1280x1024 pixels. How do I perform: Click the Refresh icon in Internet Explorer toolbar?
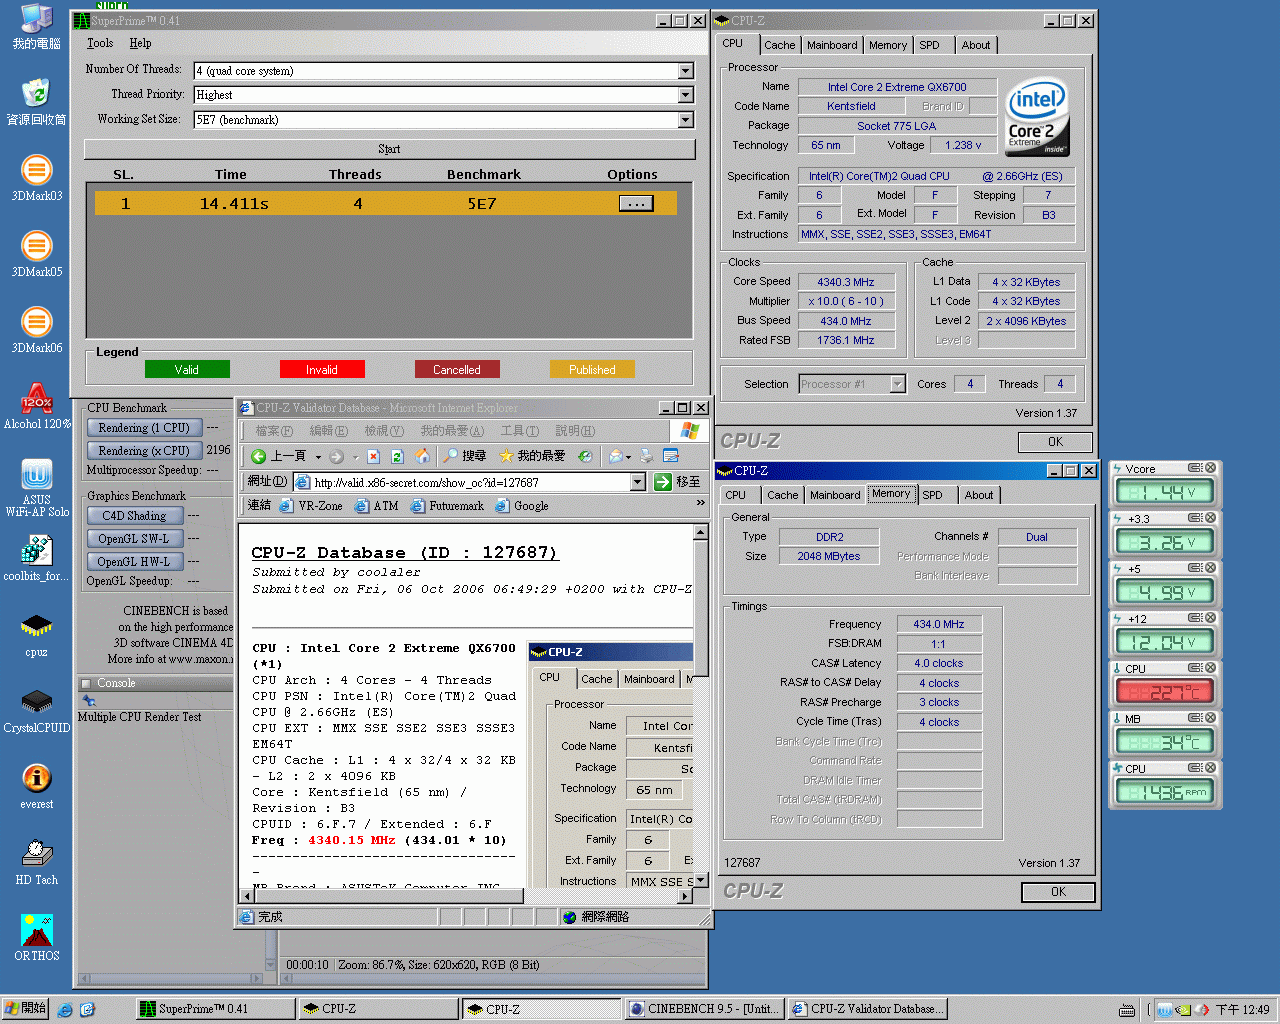pyautogui.click(x=397, y=456)
